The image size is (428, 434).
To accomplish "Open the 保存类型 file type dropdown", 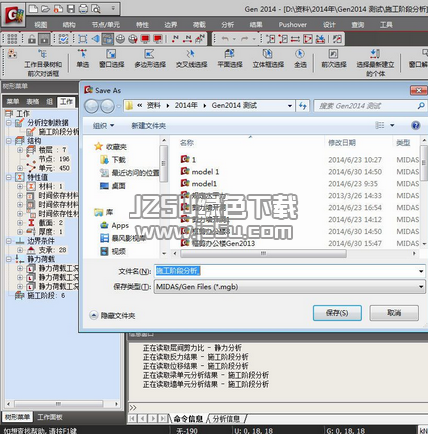I will pyautogui.click(x=421, y=287).
